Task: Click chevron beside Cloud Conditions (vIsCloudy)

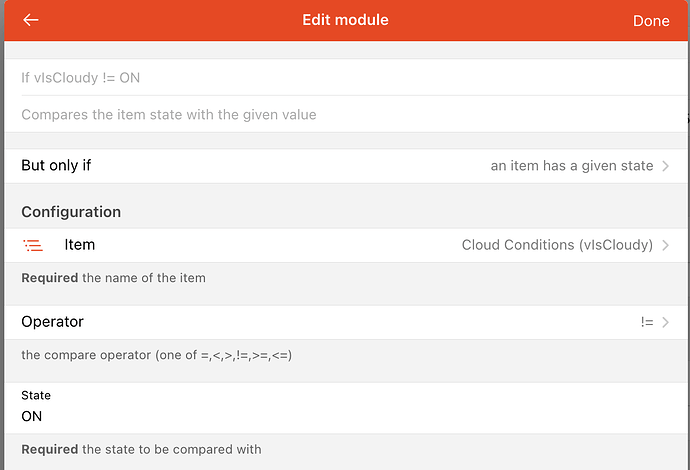Action: [x=666, y=245]
